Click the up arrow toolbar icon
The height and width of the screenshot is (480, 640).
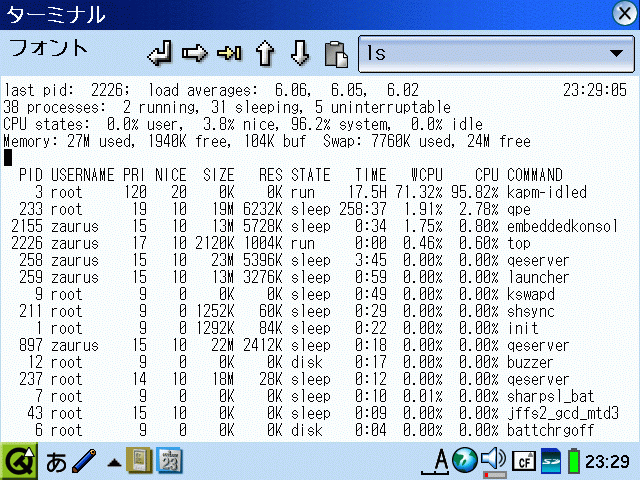pyautogui.click(x=265, y=53)
